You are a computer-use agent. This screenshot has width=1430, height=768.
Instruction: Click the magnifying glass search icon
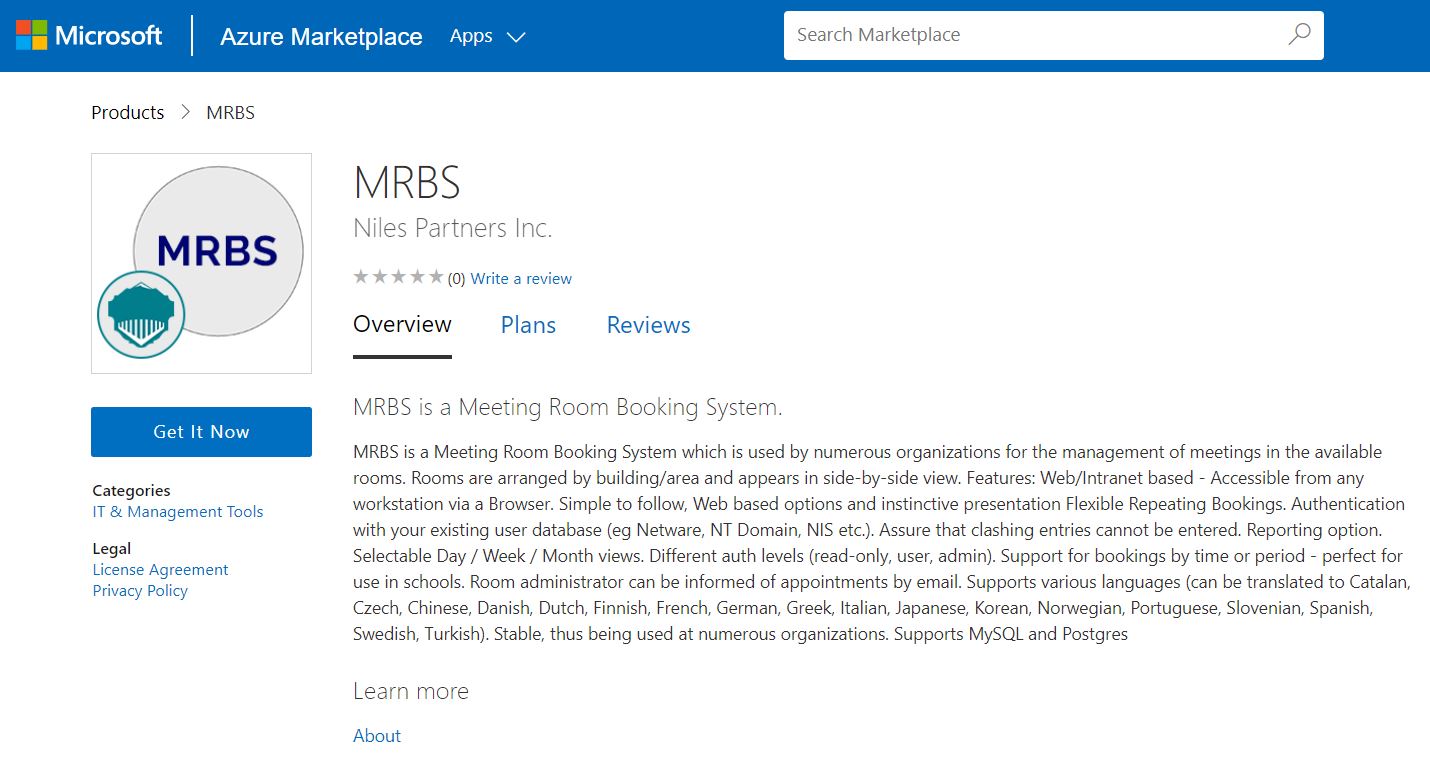[1299, 35]
